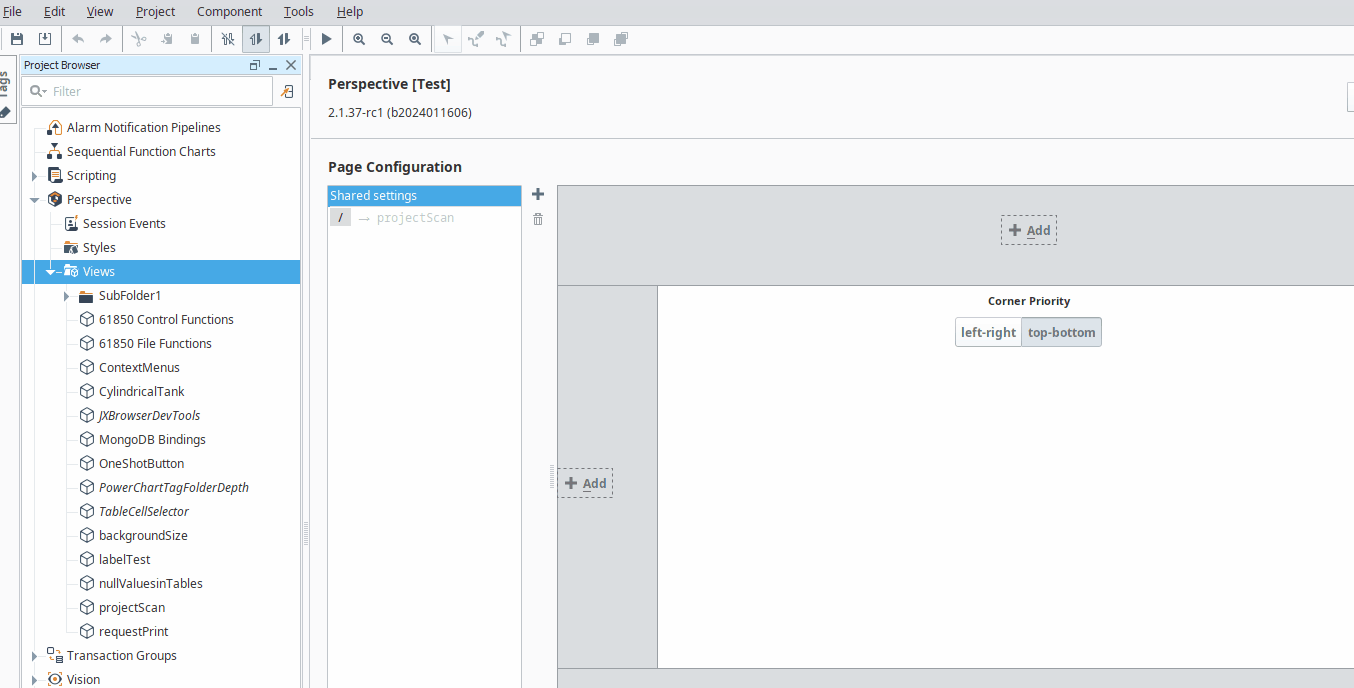Image resolution: width=1354 pixels, height=688 pixels.
Task: Select the ContextMenus view
Action: [x=139, y=368]
